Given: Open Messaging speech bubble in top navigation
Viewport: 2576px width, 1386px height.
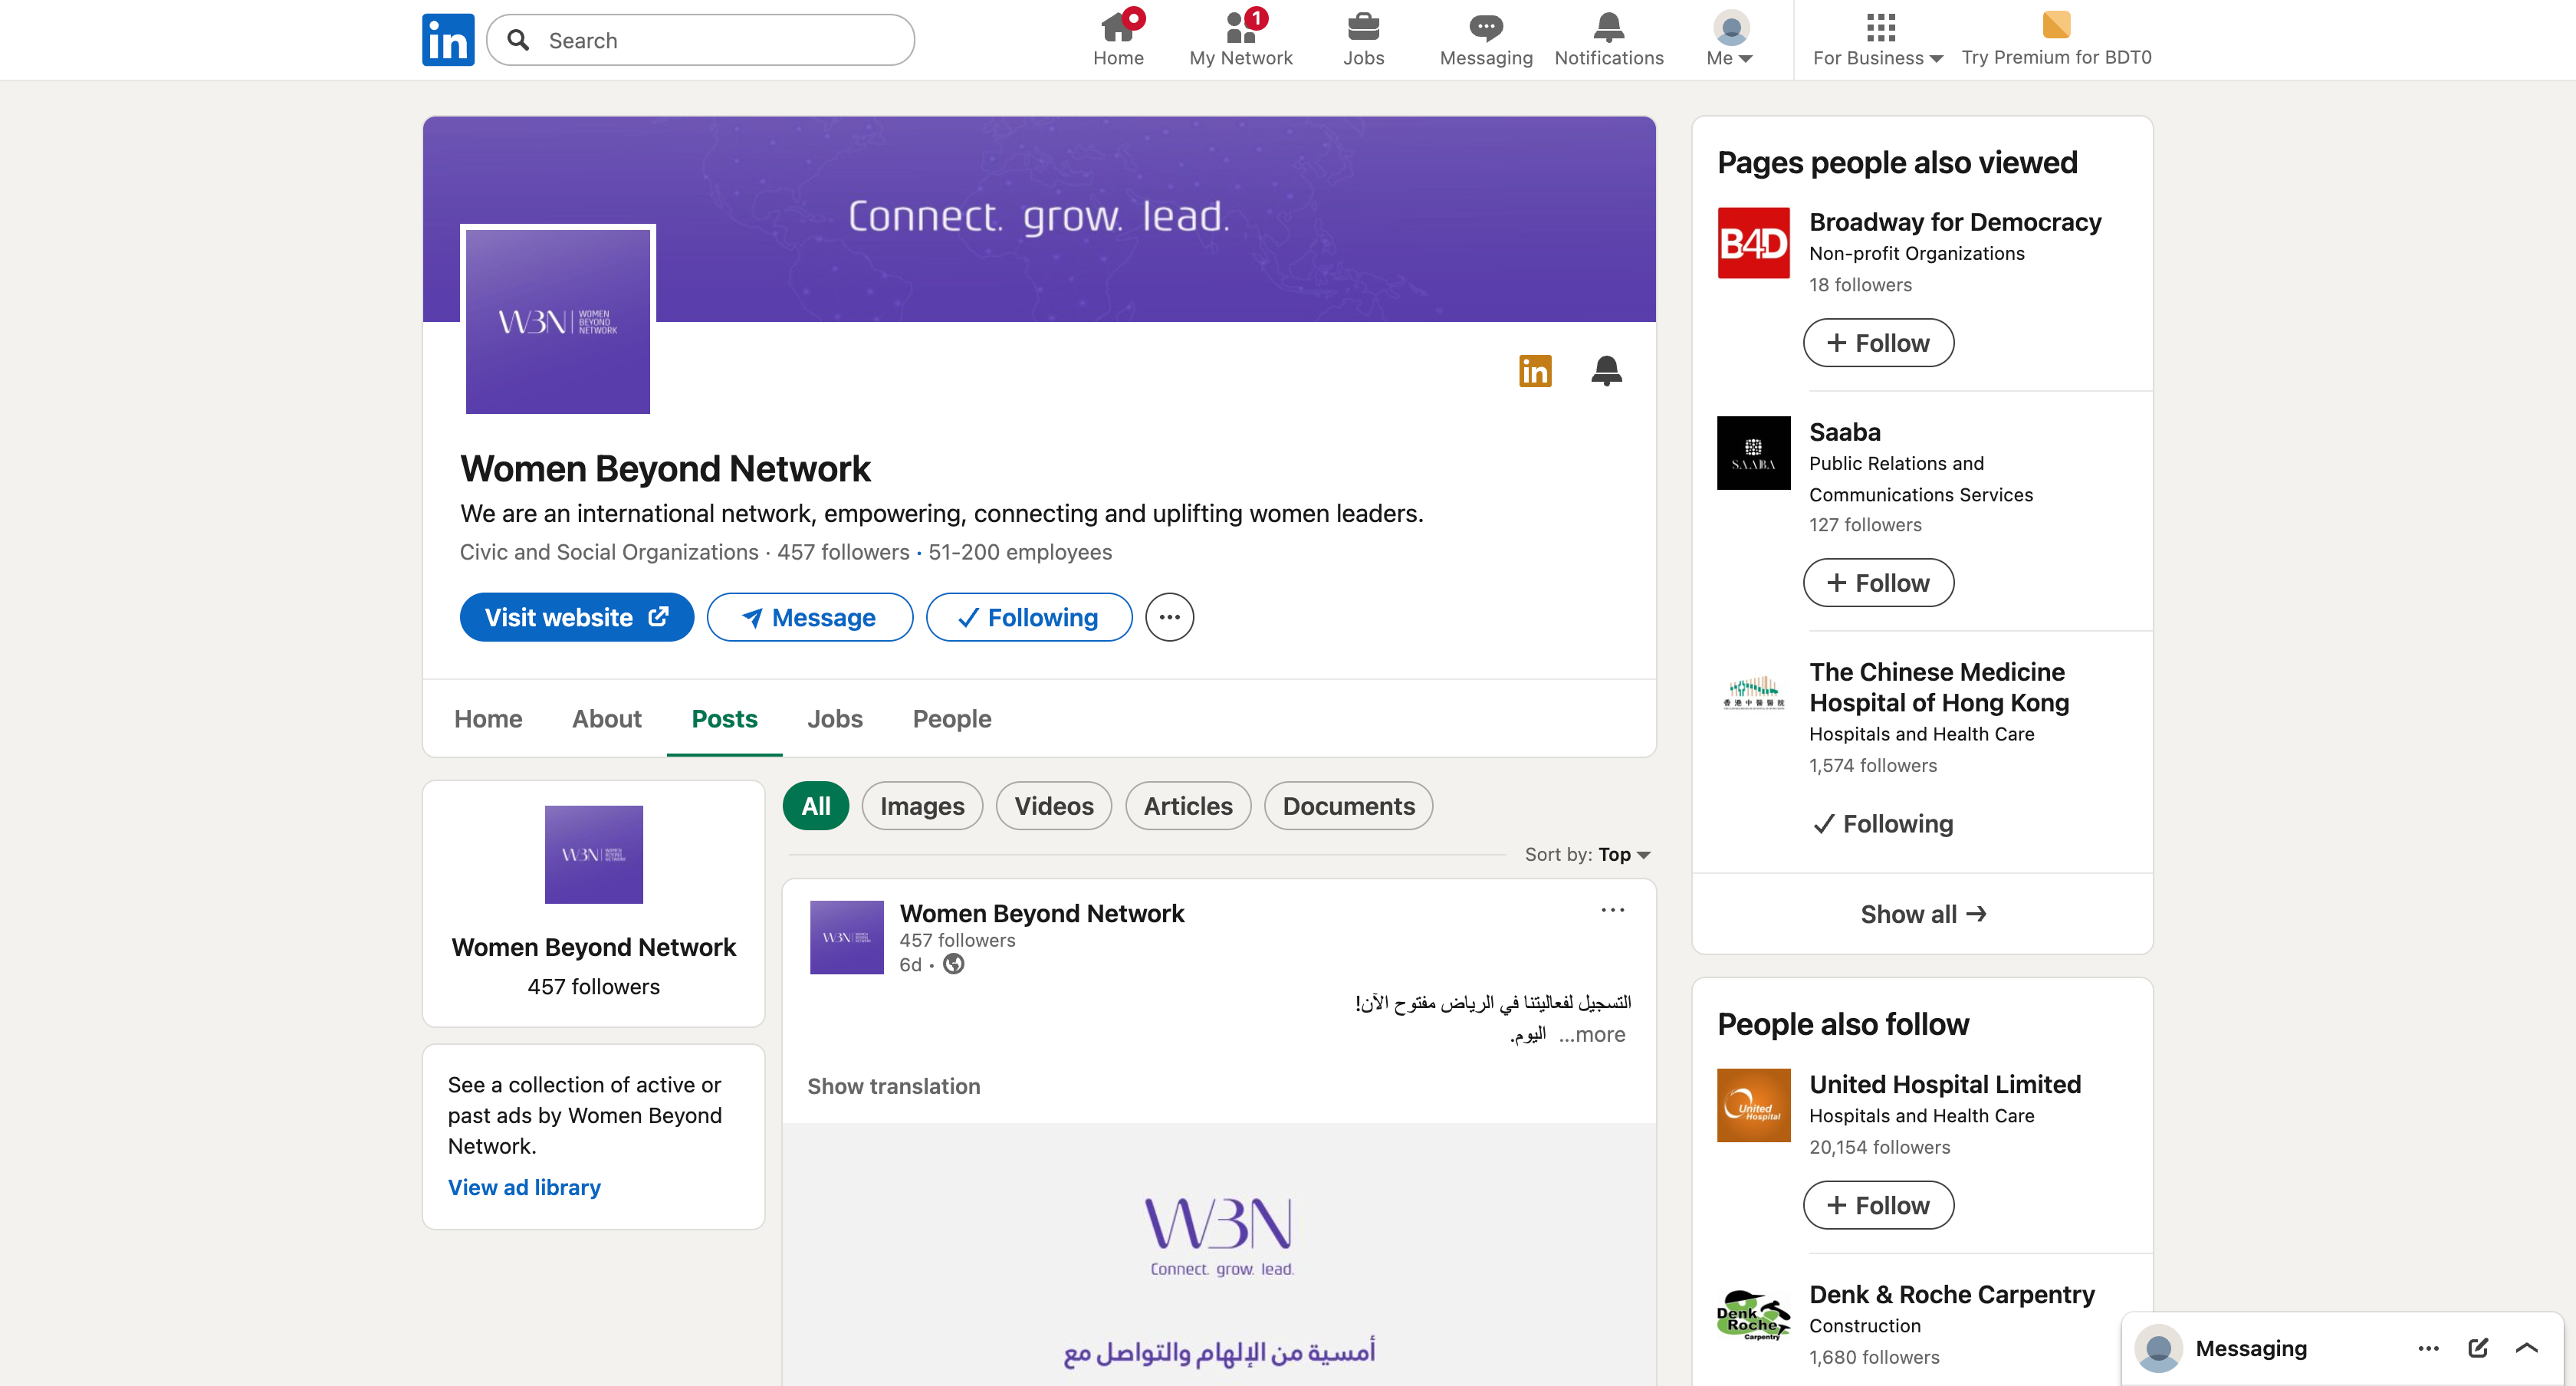Looking at the screenshot, I should click(x=1486, y=40).
